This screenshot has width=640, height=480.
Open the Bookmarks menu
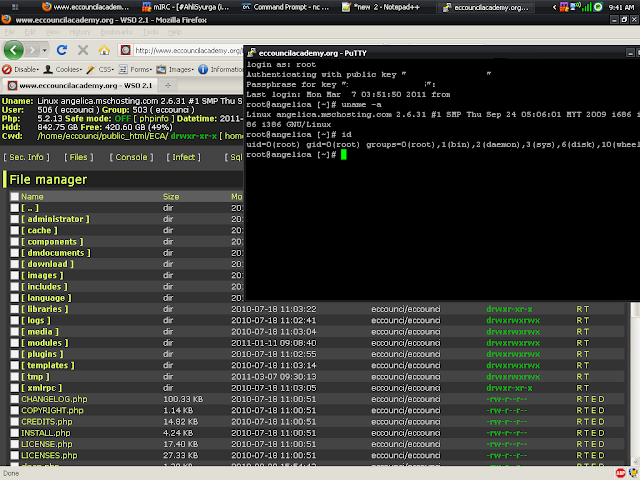pyautogui.click(x=115, y=33)
